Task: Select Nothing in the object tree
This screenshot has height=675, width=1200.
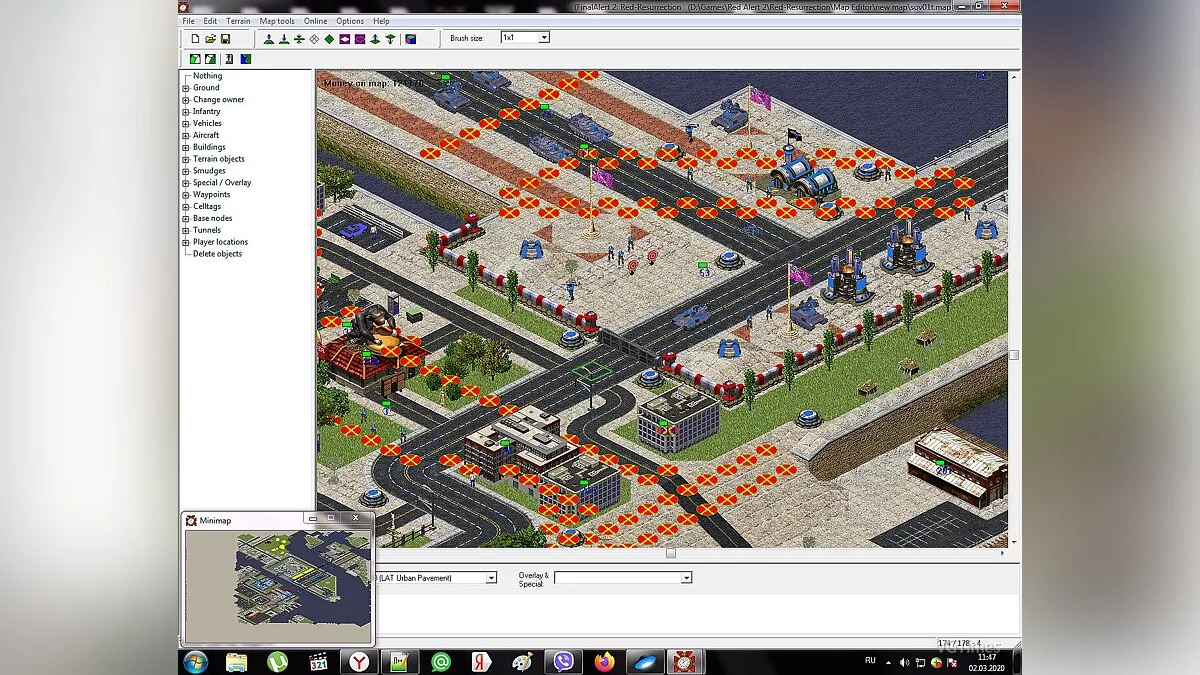Action: (x=207, y=76)
